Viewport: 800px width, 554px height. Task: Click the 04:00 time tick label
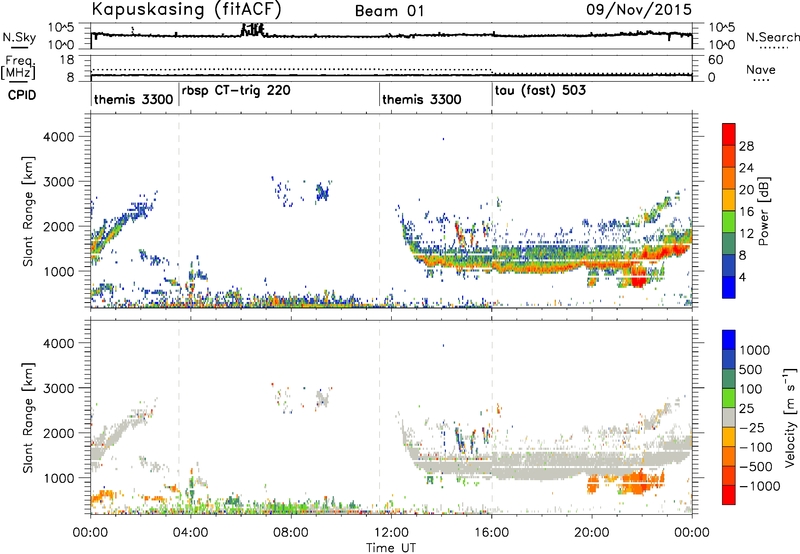tap(191, 533)
